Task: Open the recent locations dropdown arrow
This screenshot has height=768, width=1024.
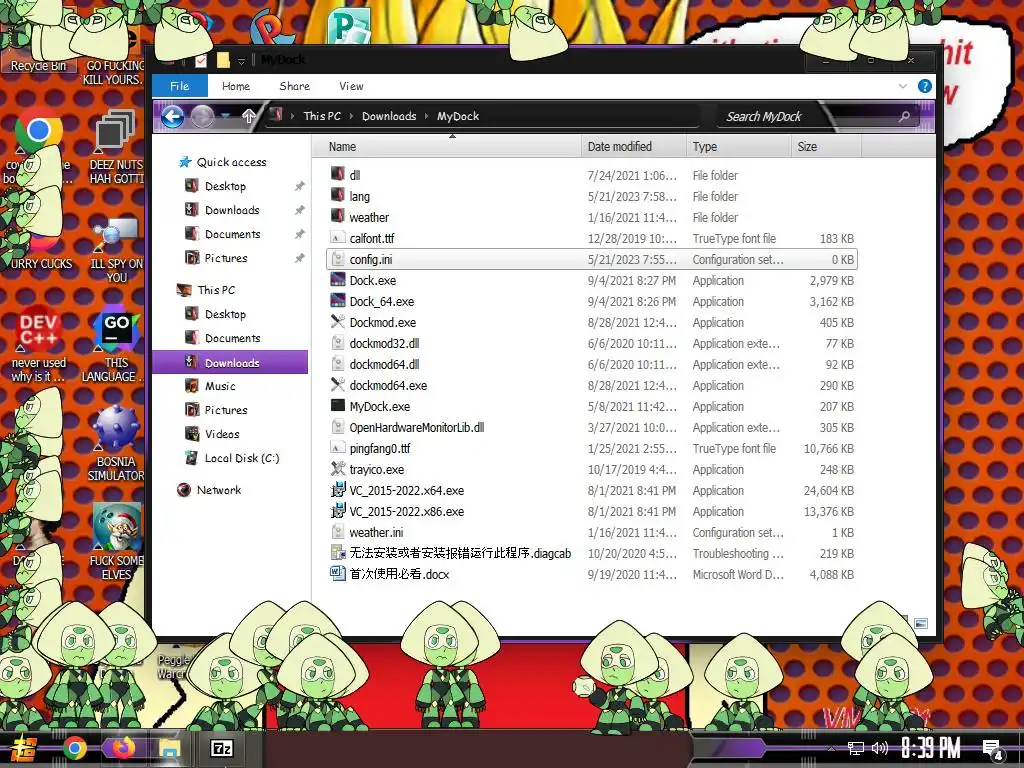Action: (x=227, y=116)
